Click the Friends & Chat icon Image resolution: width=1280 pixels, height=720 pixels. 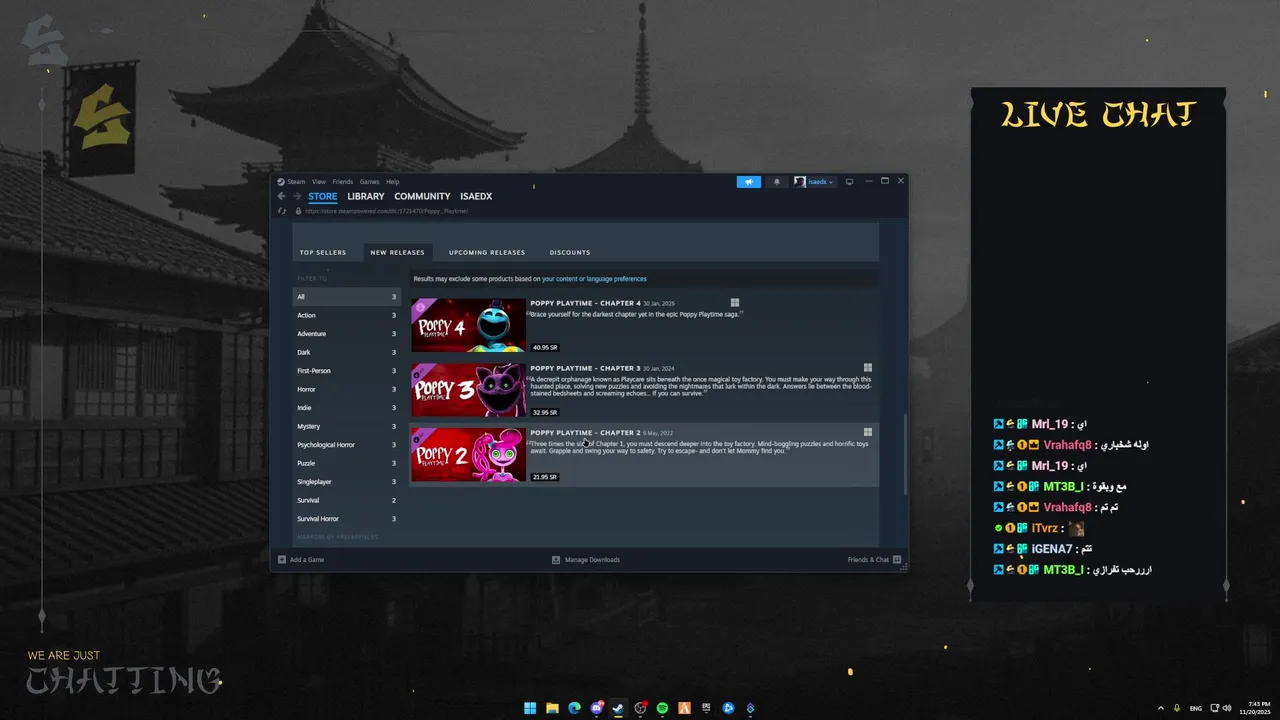coord(897,560)
